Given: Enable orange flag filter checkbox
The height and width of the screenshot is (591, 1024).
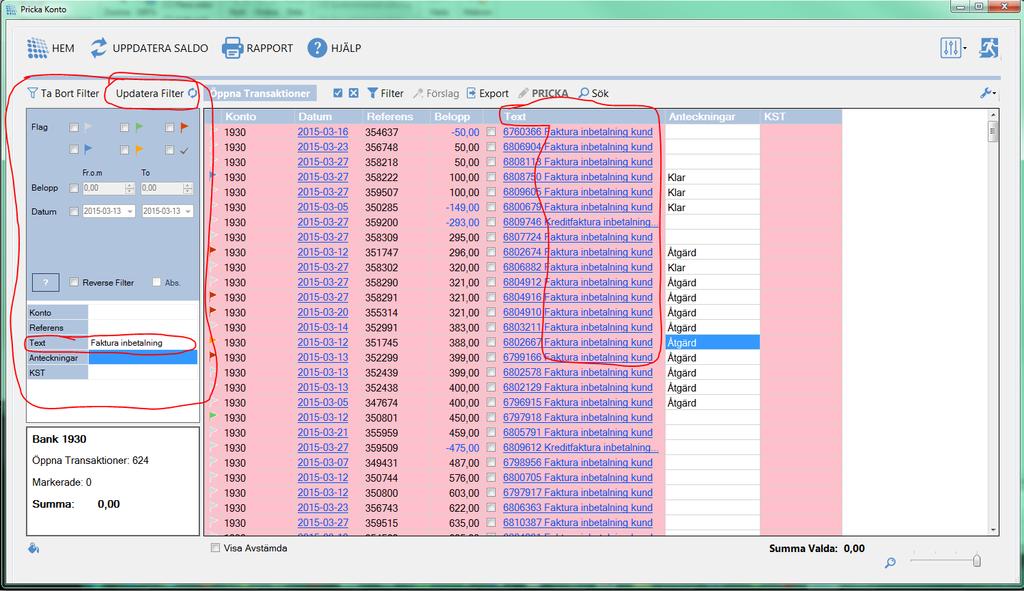Looking at the screenshot, I should tap(124, 150).
